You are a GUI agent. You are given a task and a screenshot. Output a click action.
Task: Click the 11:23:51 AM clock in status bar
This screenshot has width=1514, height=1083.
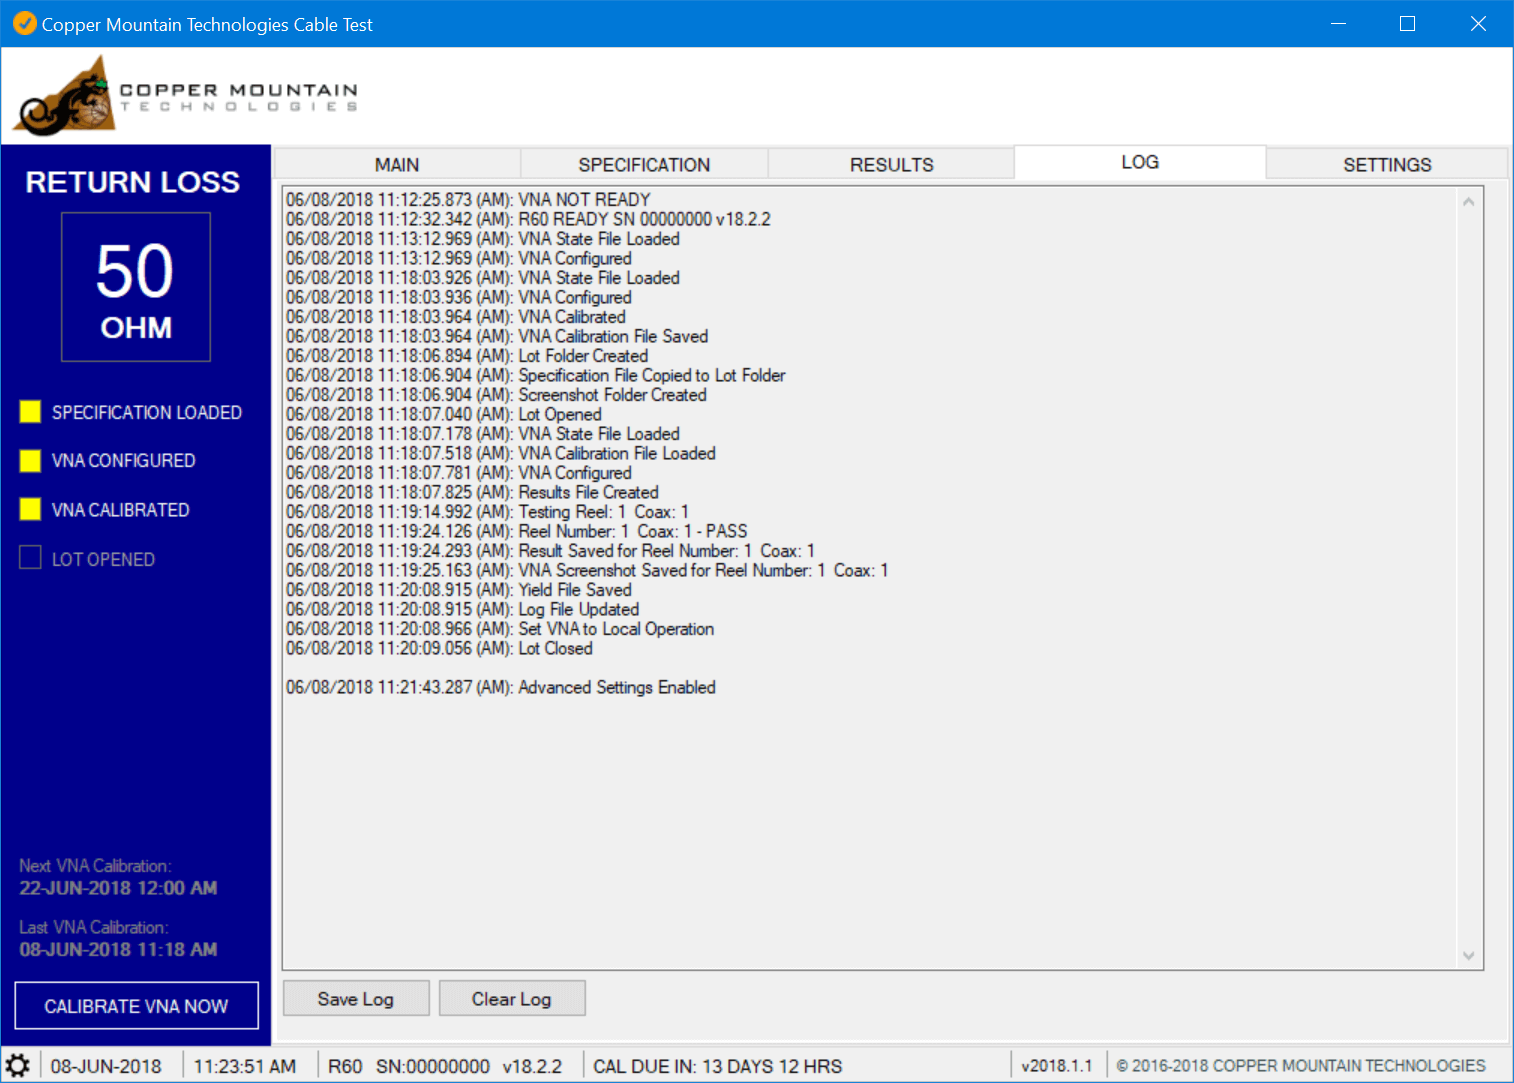pyautogui.click(x=245, y=1066)
